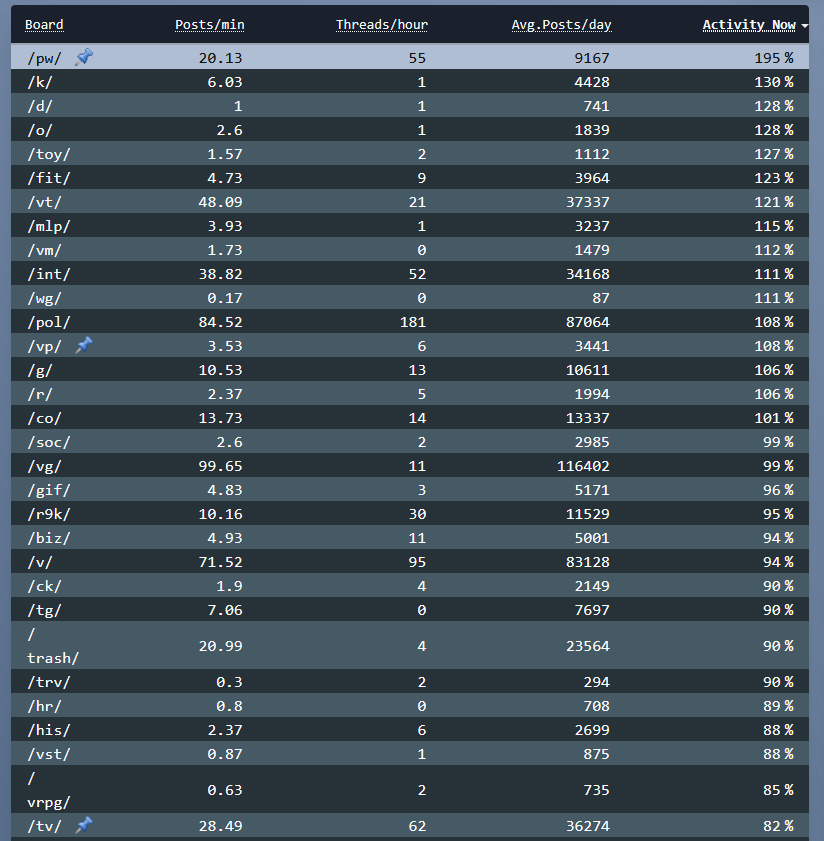Select the /wg/ board name
This screenshot has height=841, width=824.
click(x=45, y=298)
